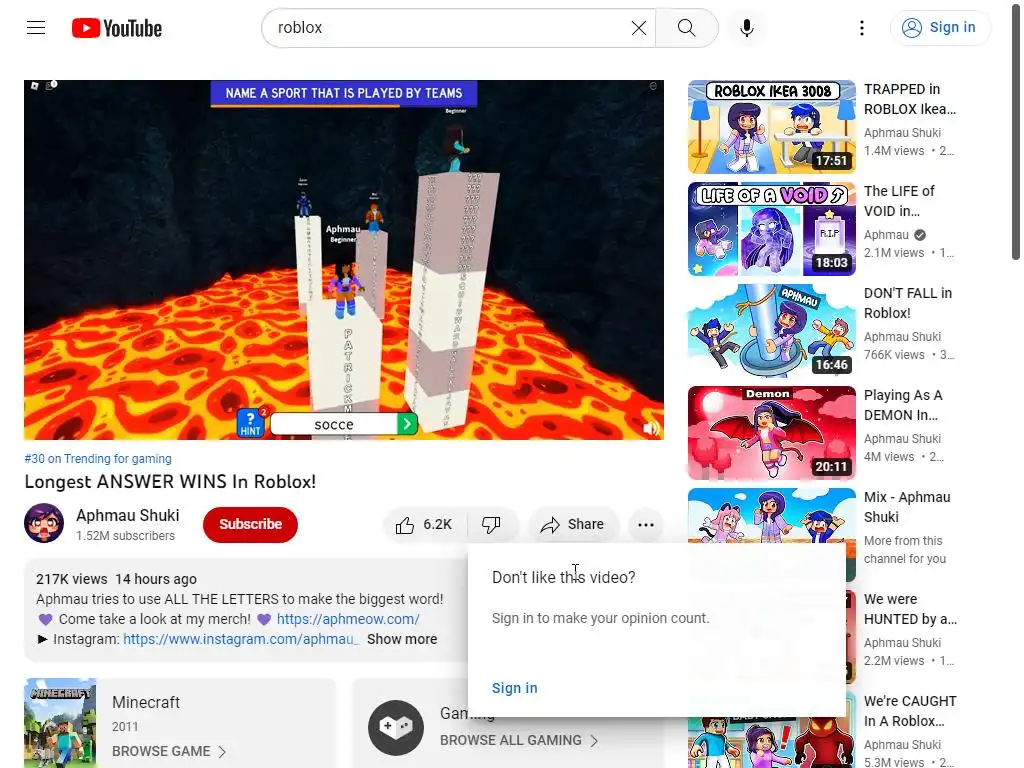Clear the search text with the X
The width and height of the screenshot is (1024, 768).
pyautogui.click(x=639, y=27)
